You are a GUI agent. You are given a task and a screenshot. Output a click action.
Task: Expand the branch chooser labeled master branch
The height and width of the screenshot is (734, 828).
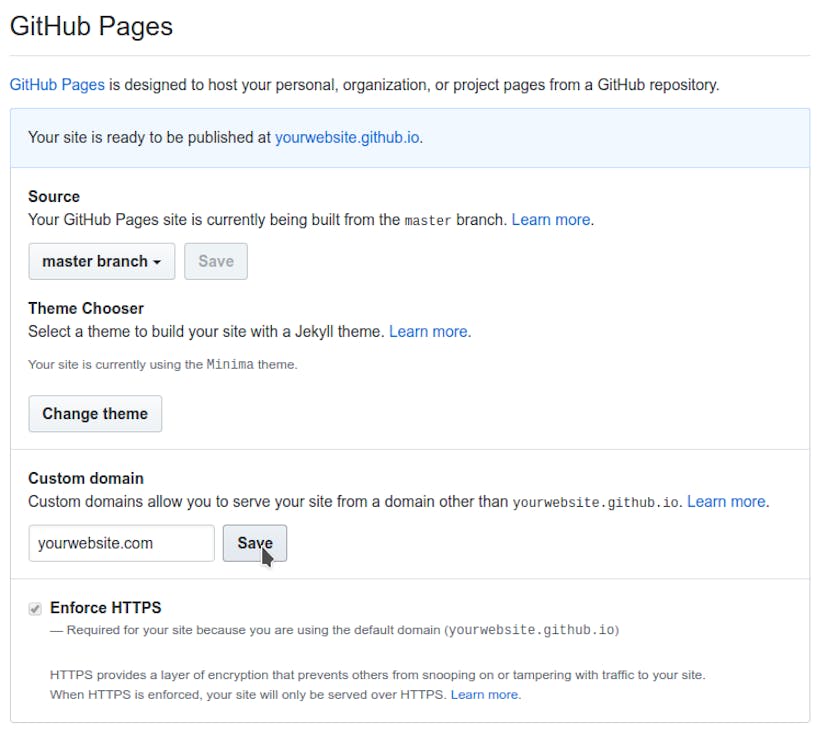(x=100, y=261)
